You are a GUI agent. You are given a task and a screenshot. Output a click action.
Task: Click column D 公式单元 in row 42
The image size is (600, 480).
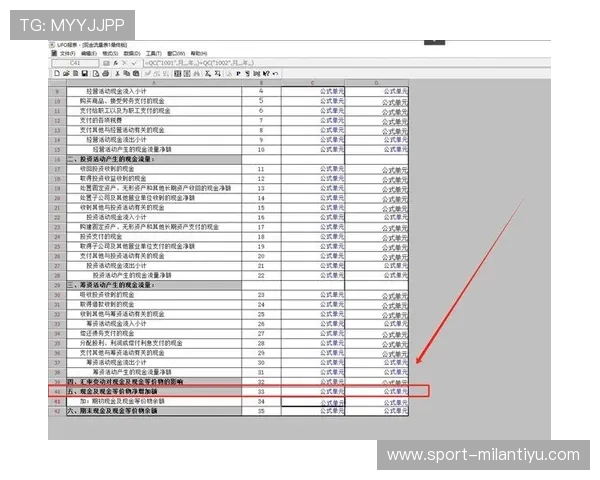(377, 411)
